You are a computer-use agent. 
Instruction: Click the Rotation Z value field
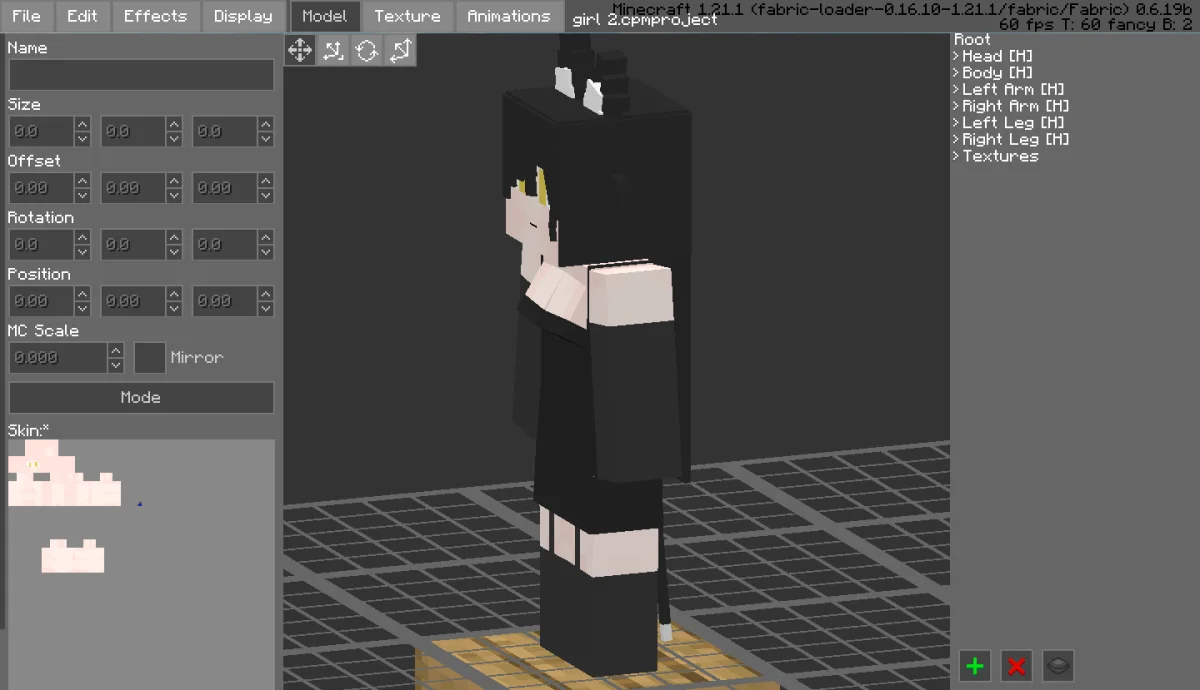pyautogui.click(x=226, y=245)
